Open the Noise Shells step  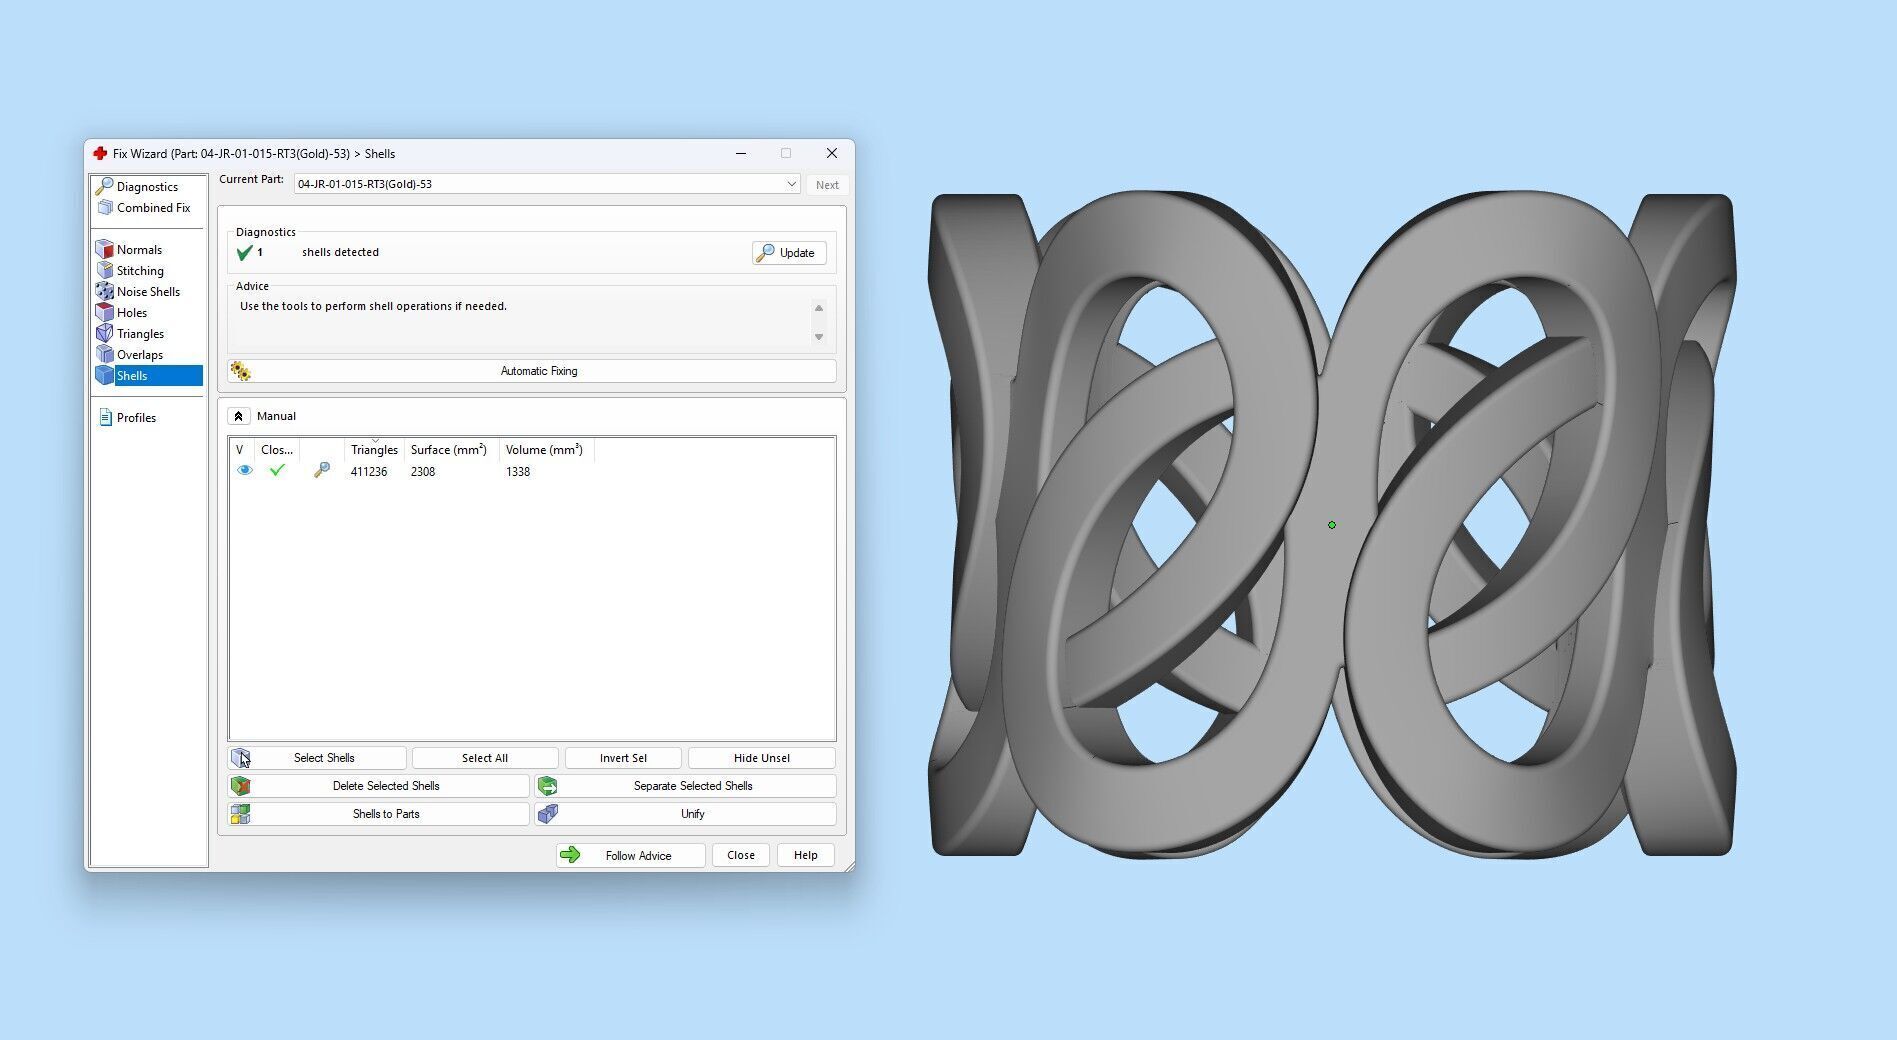click(138, 292)
